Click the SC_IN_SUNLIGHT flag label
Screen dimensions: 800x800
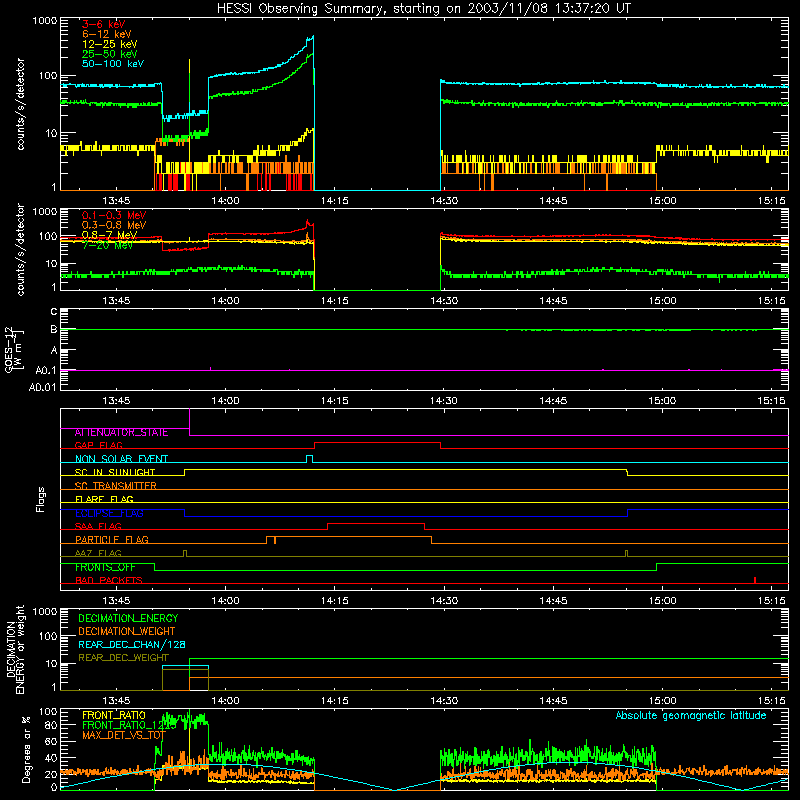click(115, 472)
